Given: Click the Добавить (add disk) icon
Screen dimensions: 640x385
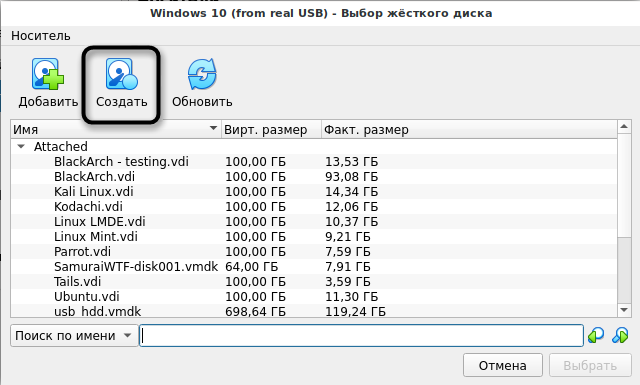Looking at the screenshot, I should click(x=48, y=74).
